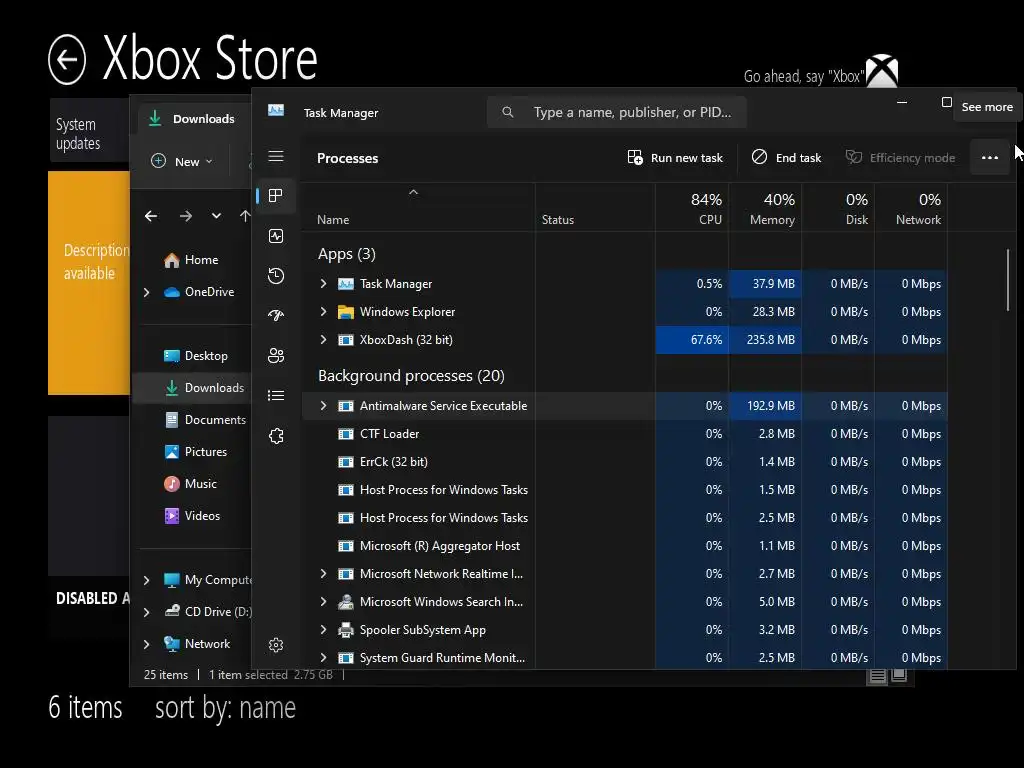Viewport: 1024px width, 768px height.
Task: Open Details page icon in sidebar
Action: tap(276, 396)
